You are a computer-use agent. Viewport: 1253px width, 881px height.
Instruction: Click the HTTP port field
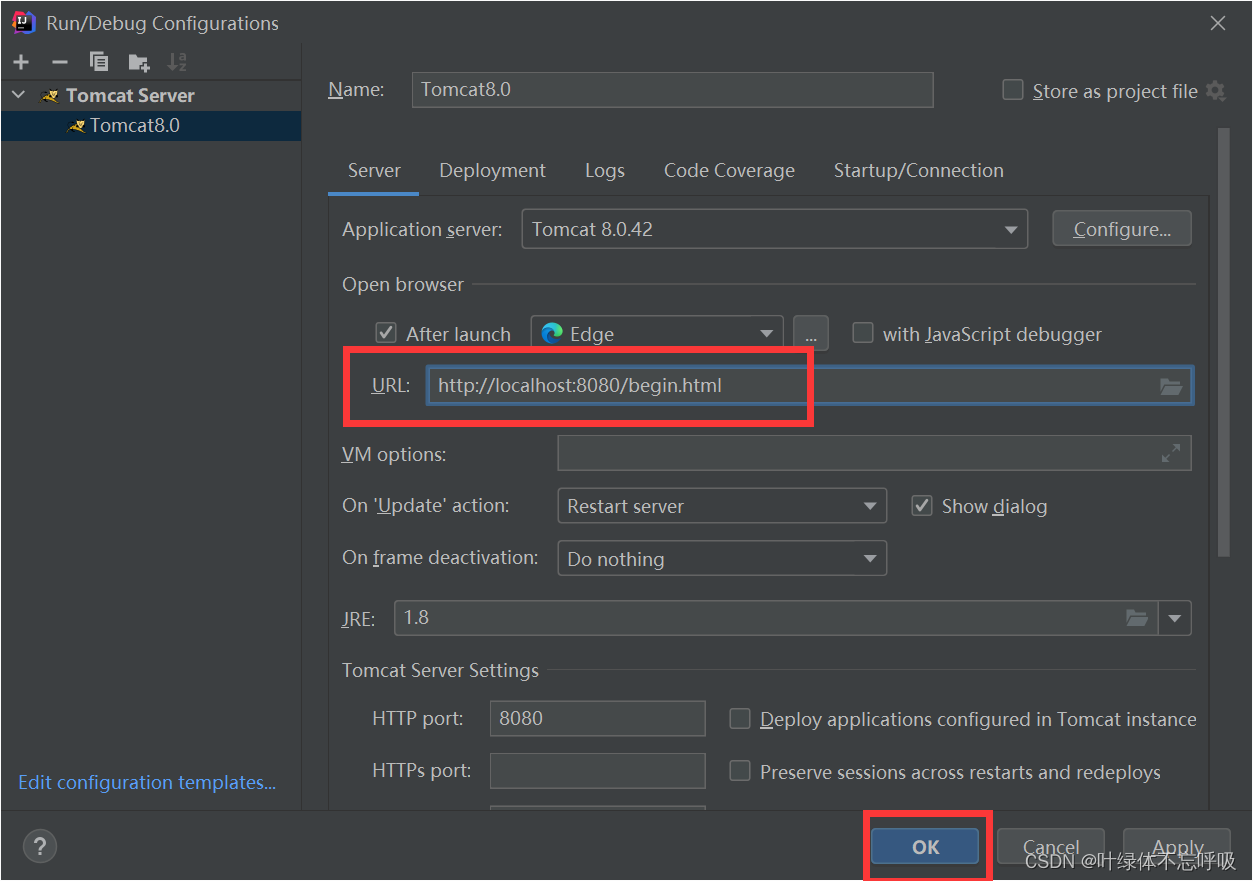click(x=597, y=718)
